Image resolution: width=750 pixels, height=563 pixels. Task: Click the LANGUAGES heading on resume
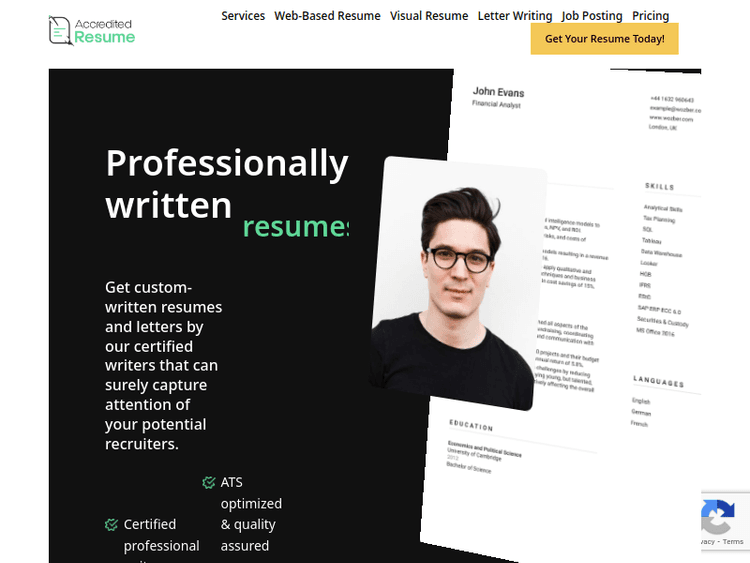pyautogui.click(x=659, y=381)
